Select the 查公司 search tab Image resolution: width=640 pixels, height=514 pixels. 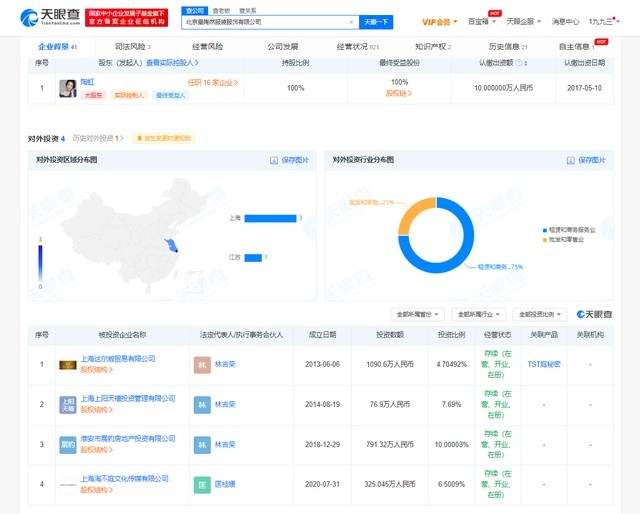(x=195, y=11)
